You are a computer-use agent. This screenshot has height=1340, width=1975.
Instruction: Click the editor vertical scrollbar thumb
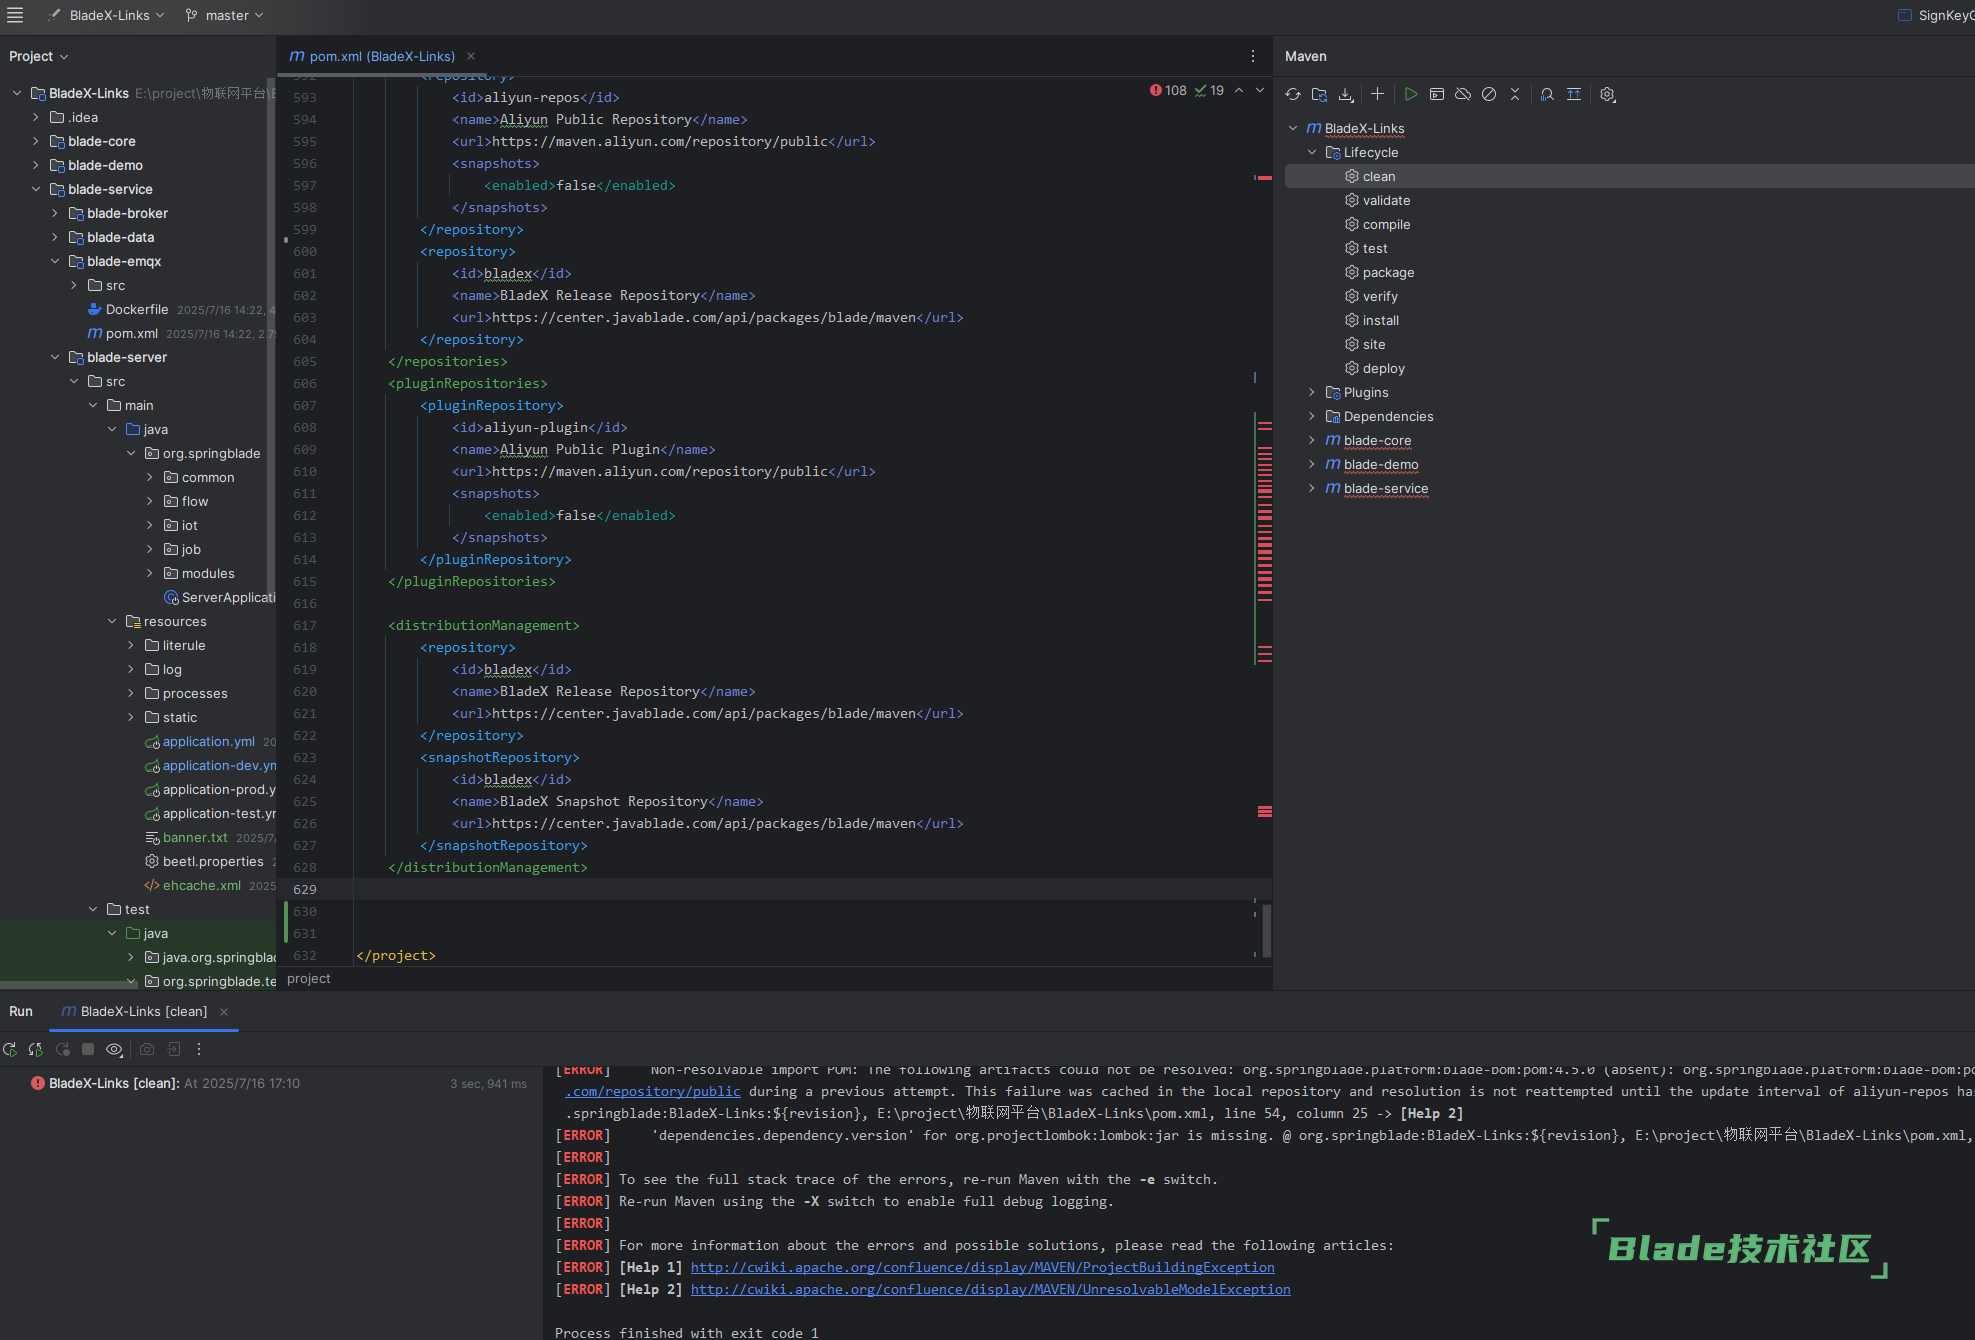coord(1266,930)
